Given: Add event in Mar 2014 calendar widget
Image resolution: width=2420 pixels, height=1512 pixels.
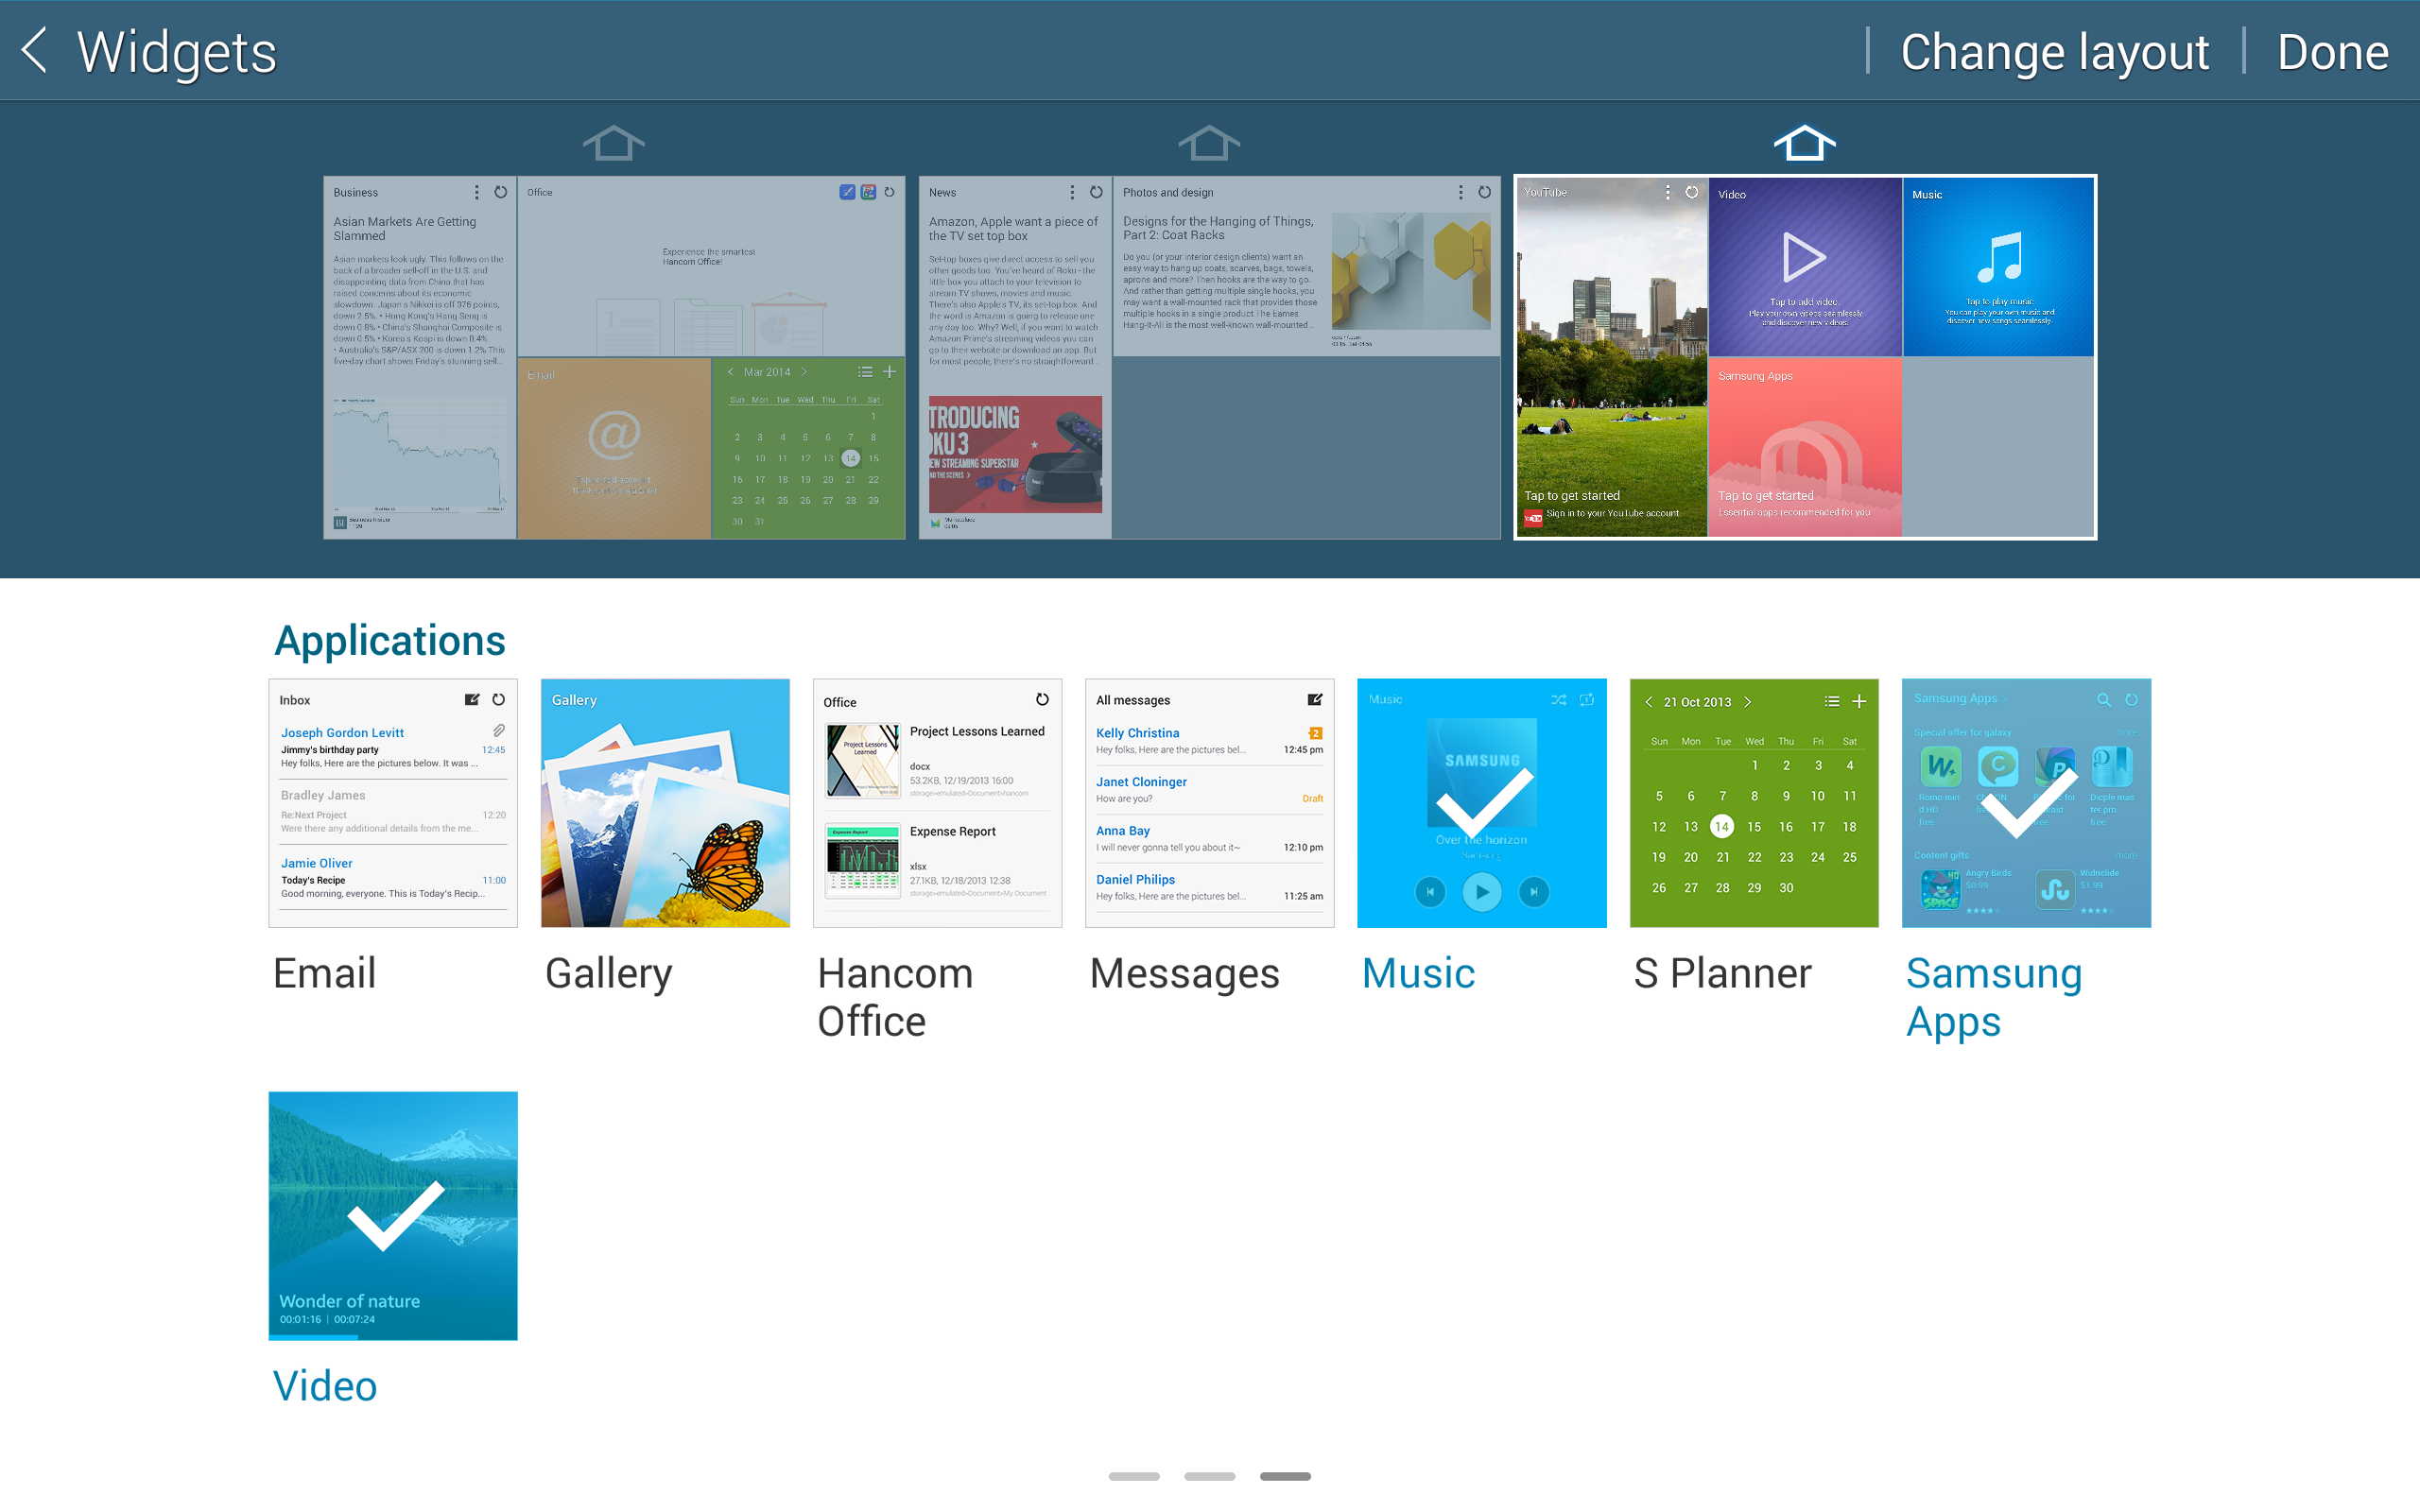Looking at the screenshot, I should [889, 372].
